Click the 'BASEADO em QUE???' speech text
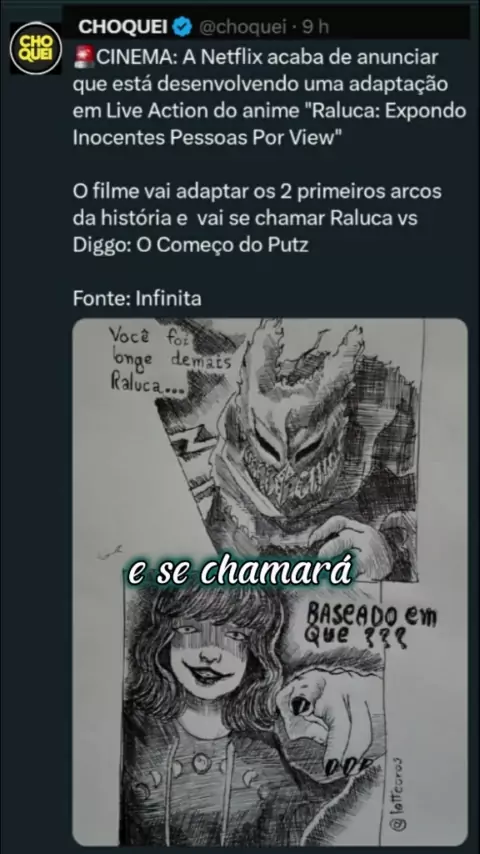This screenshot has width=480, height=854. pyautogui.click(x=372, y=627)
